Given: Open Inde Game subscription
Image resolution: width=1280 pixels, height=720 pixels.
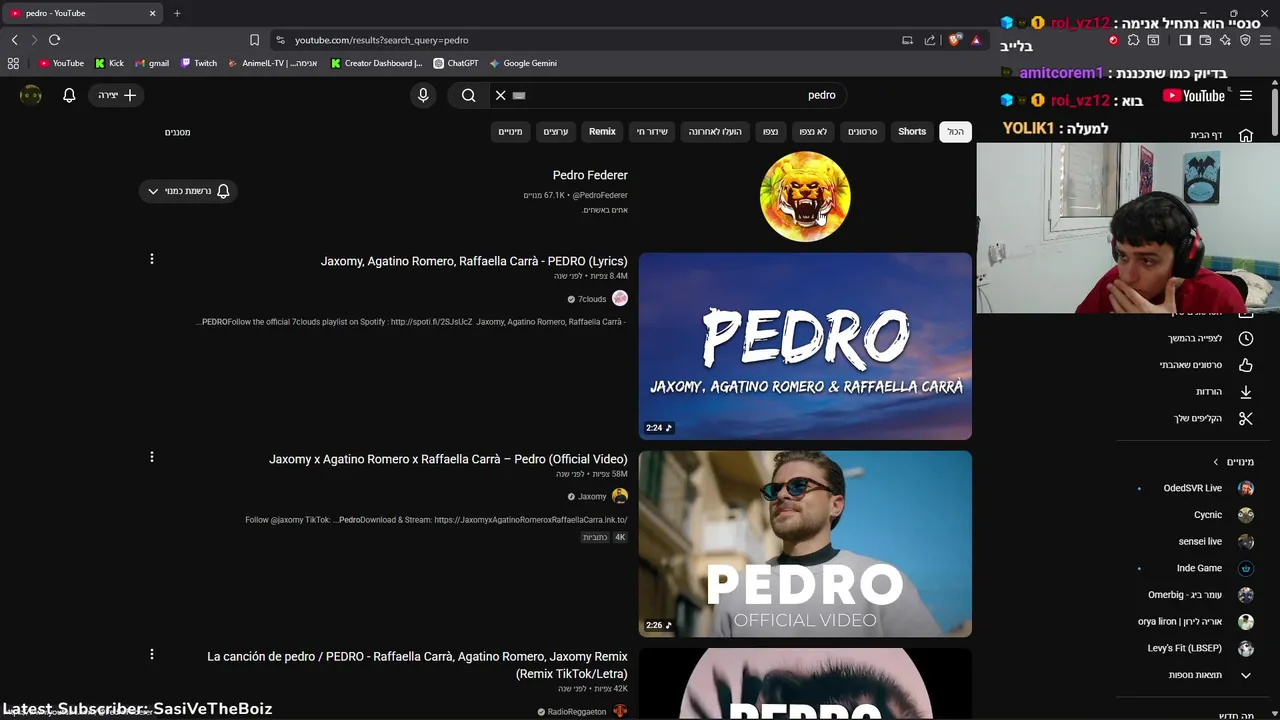Looking at the screenshot, I should click(1199, 568).
